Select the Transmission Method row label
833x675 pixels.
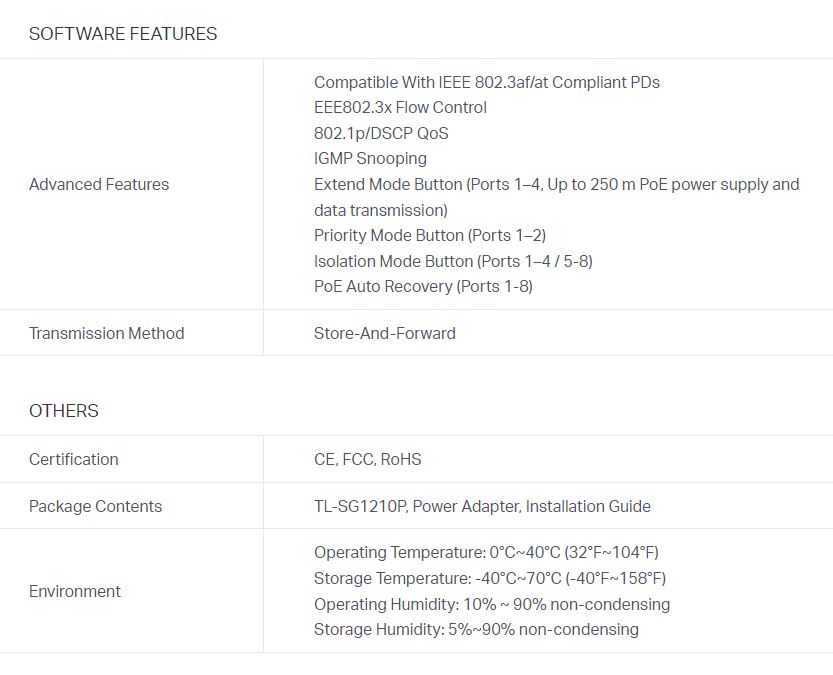tap(107, 333)
